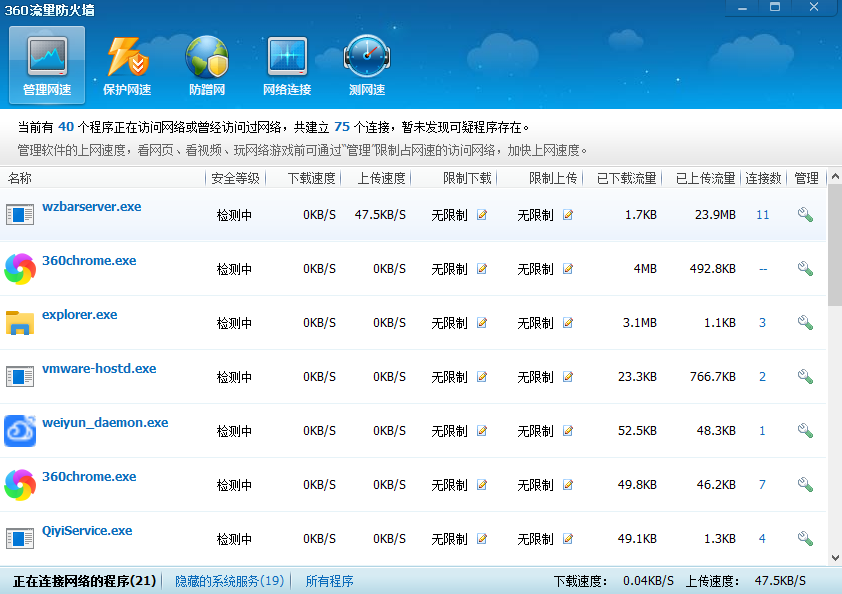The image size is (842, 594).
Task: Show 正在连接网络的程序(21) list
Action: (x=84, y=581)
